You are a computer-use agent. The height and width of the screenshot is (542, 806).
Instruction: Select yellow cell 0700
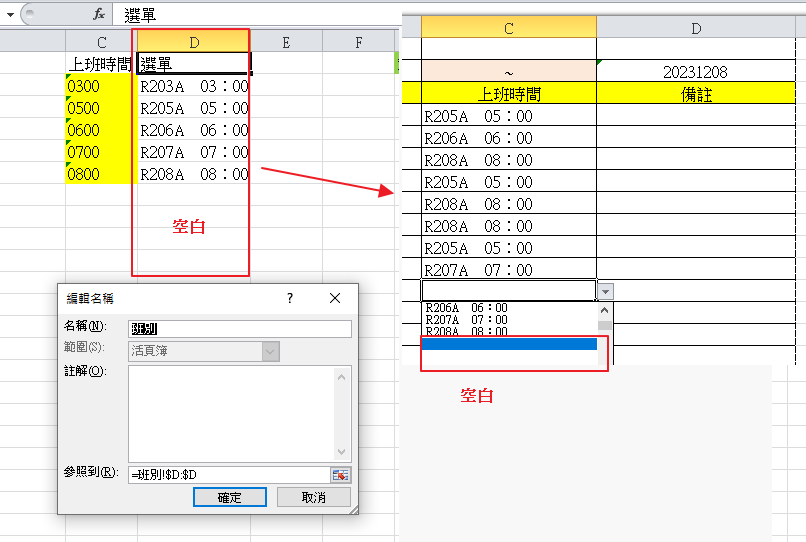coord(101,152)
